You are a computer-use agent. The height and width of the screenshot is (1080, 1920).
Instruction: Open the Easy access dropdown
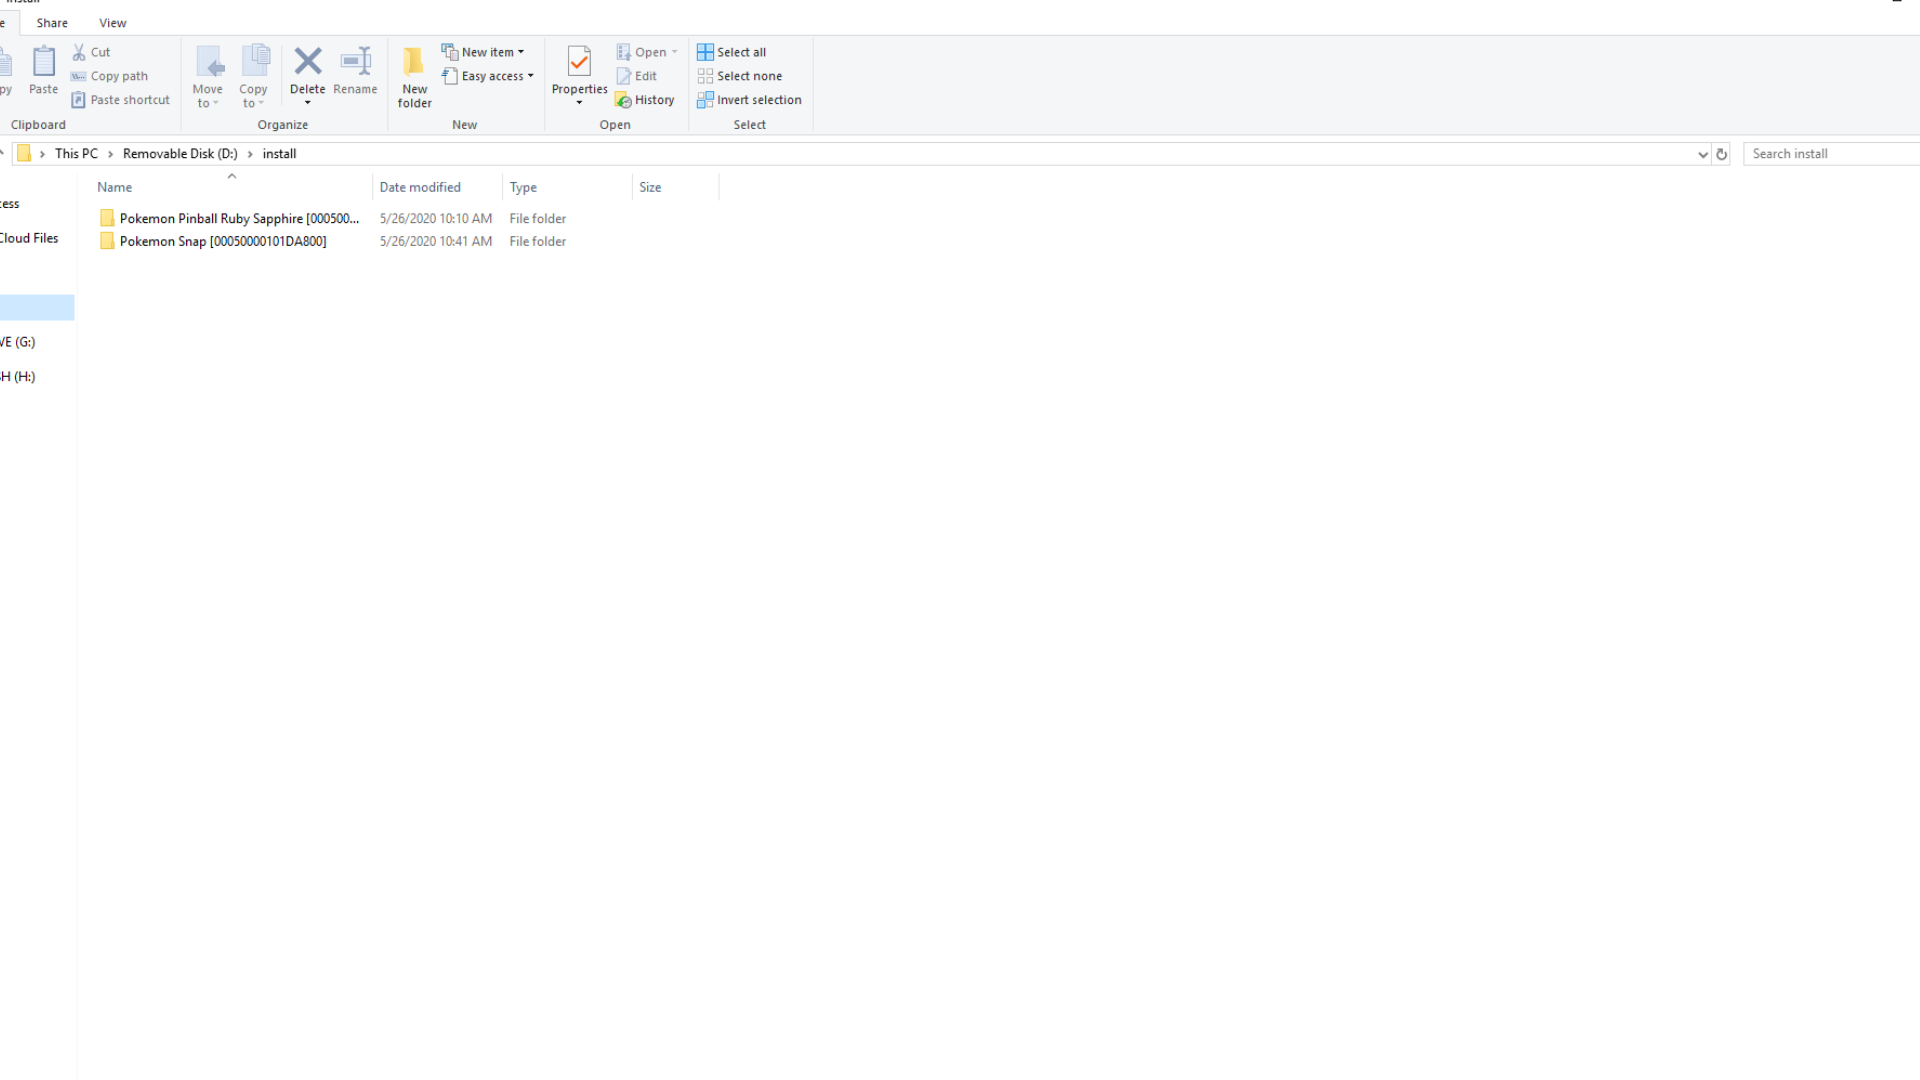488,76
